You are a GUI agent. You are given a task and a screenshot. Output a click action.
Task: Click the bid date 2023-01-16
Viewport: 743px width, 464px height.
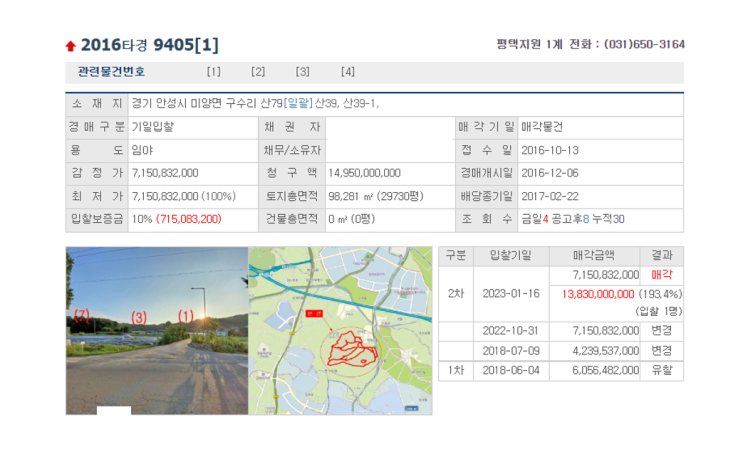click(511, 294)
